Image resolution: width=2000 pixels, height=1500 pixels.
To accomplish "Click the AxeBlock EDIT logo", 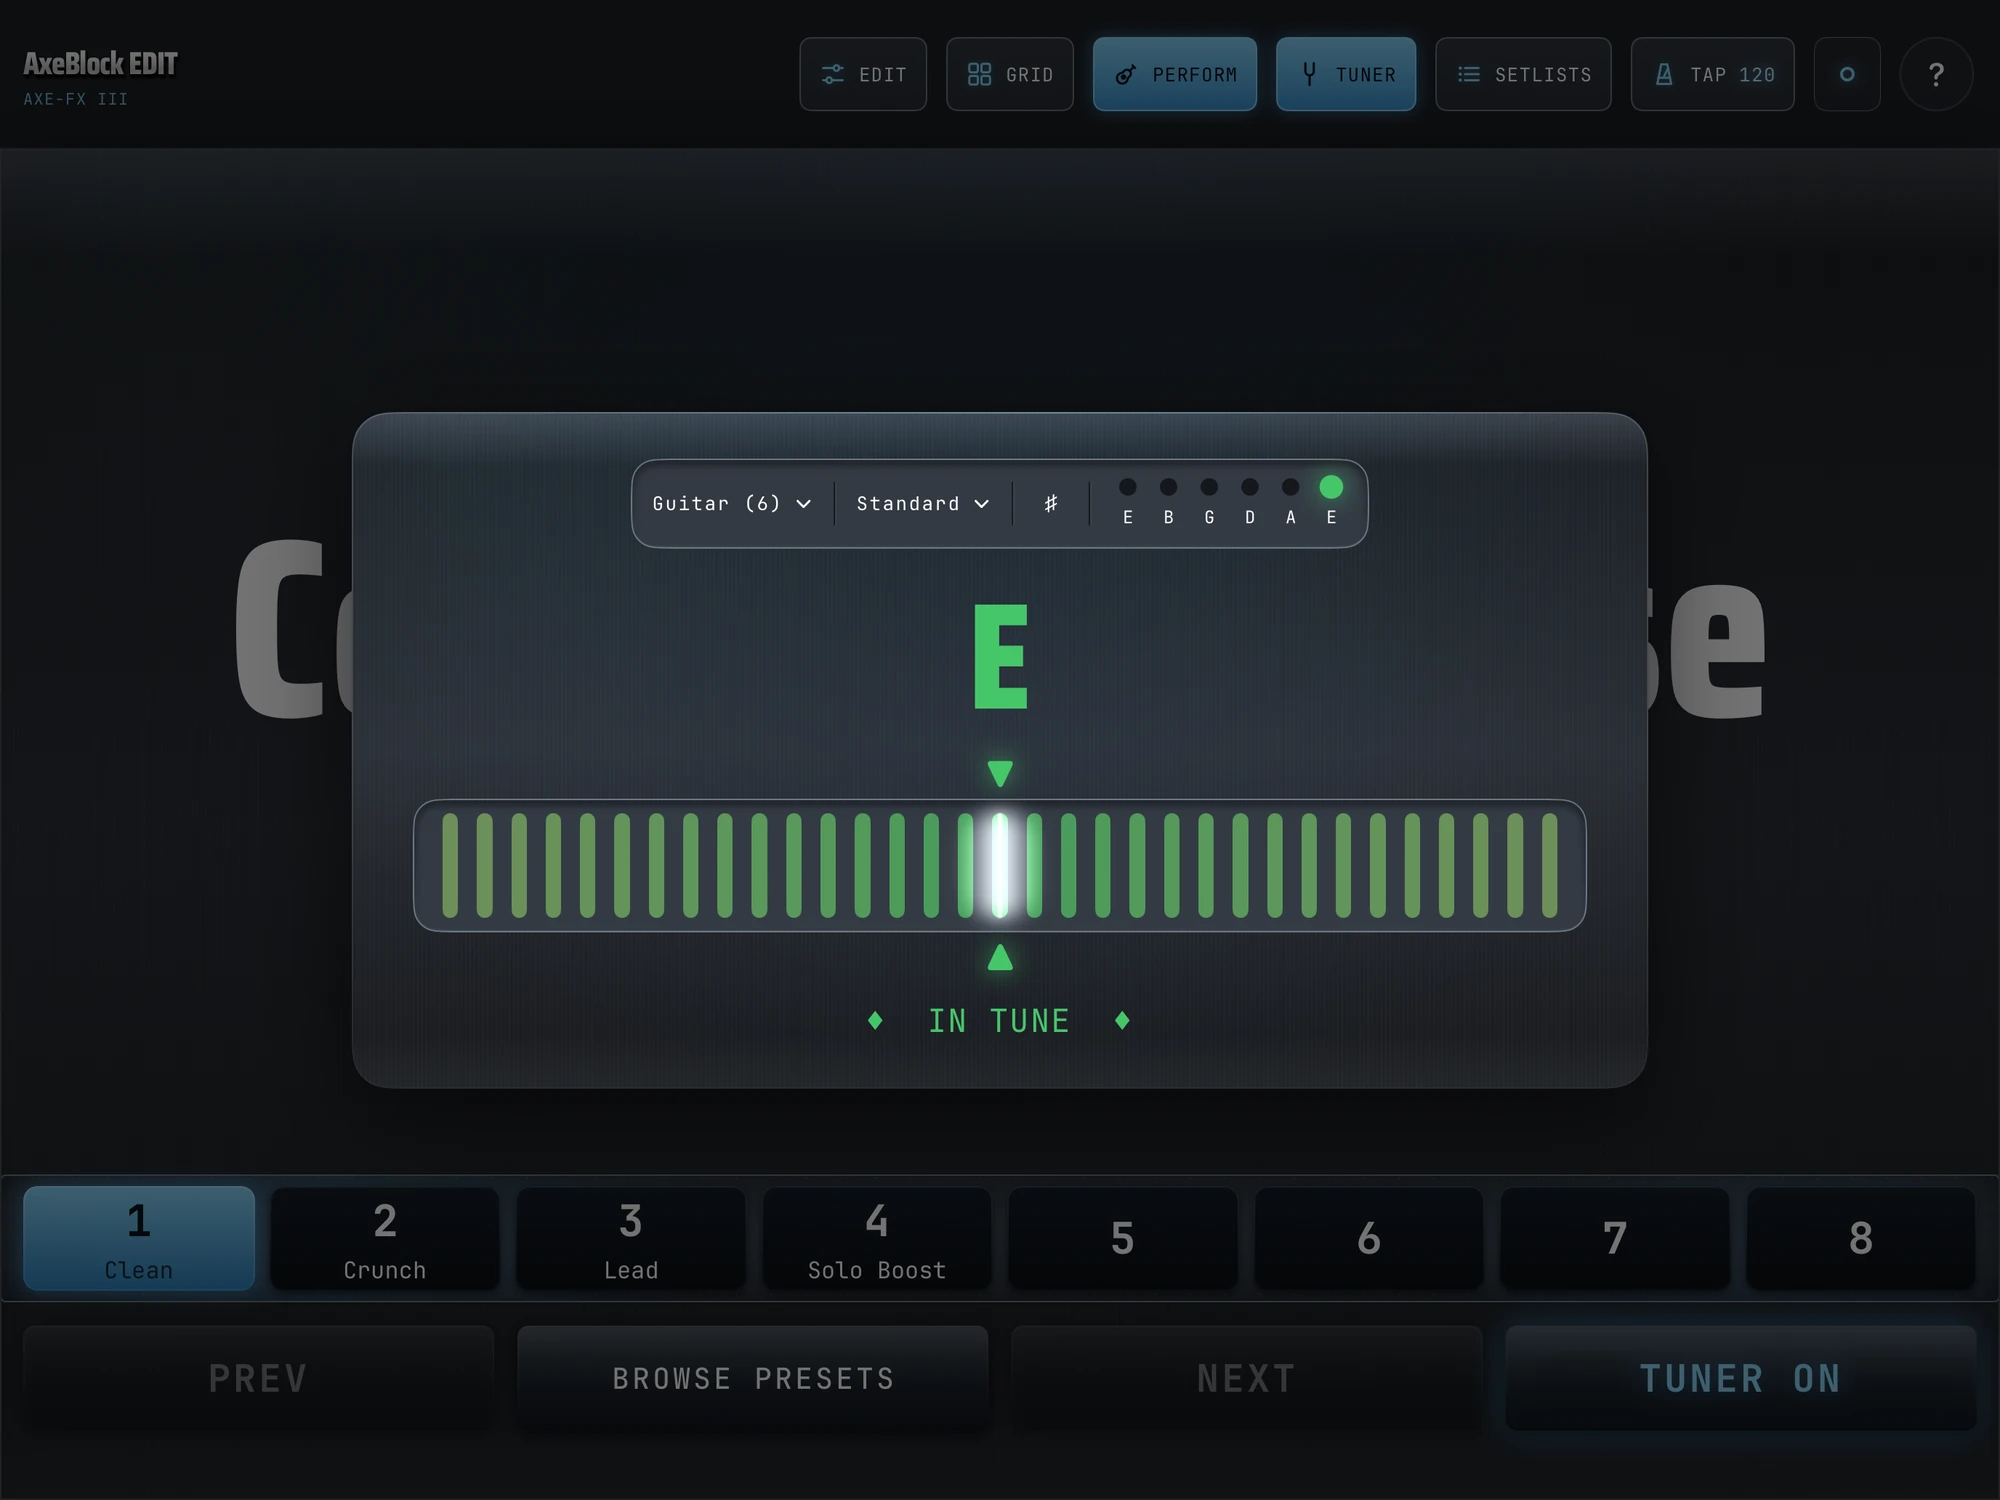I will point(100,64).
